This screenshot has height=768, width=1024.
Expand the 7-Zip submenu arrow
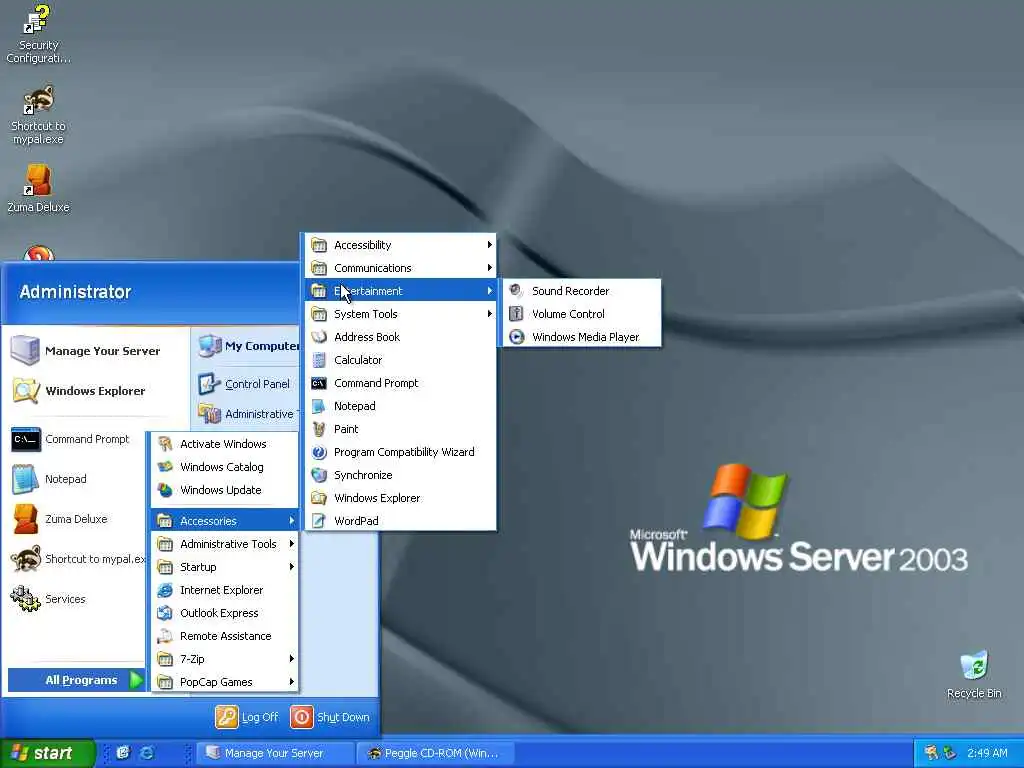(x=291, y=659)
